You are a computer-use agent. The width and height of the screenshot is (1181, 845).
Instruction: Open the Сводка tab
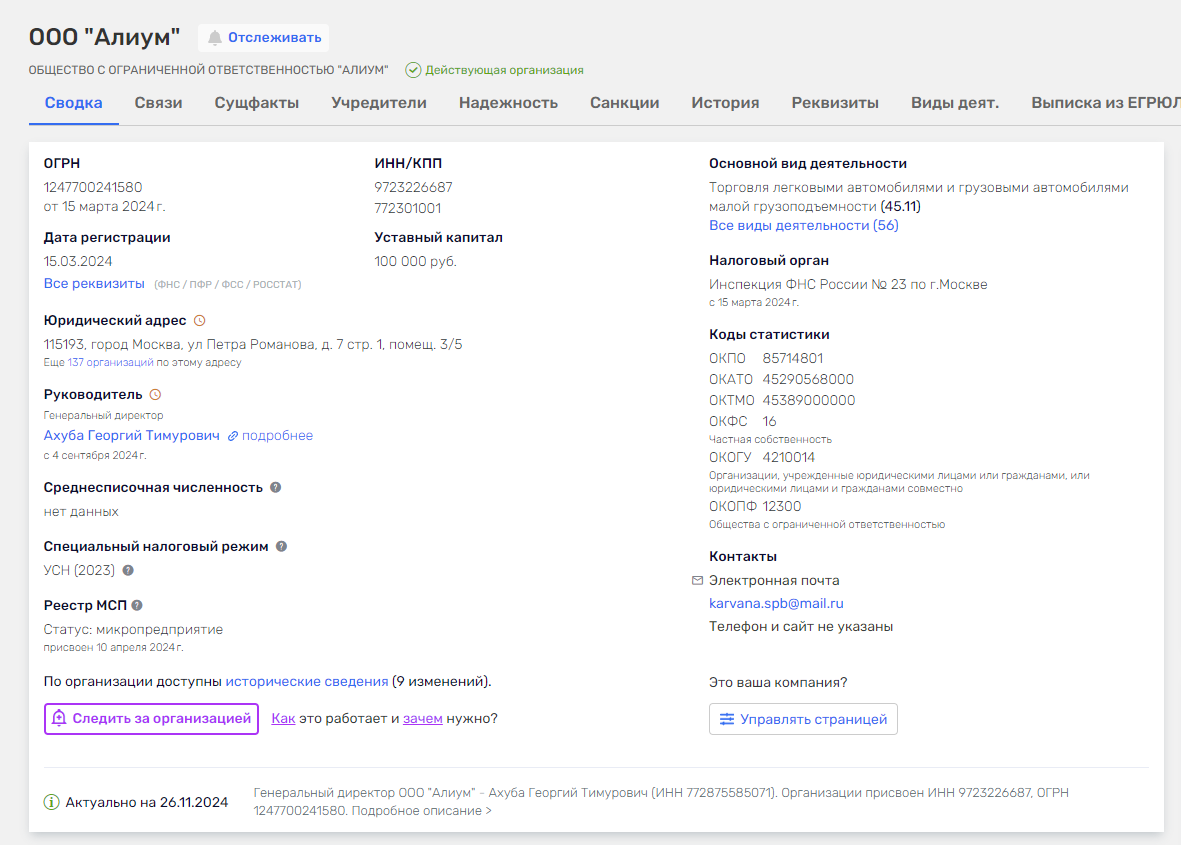click(73, 103)
